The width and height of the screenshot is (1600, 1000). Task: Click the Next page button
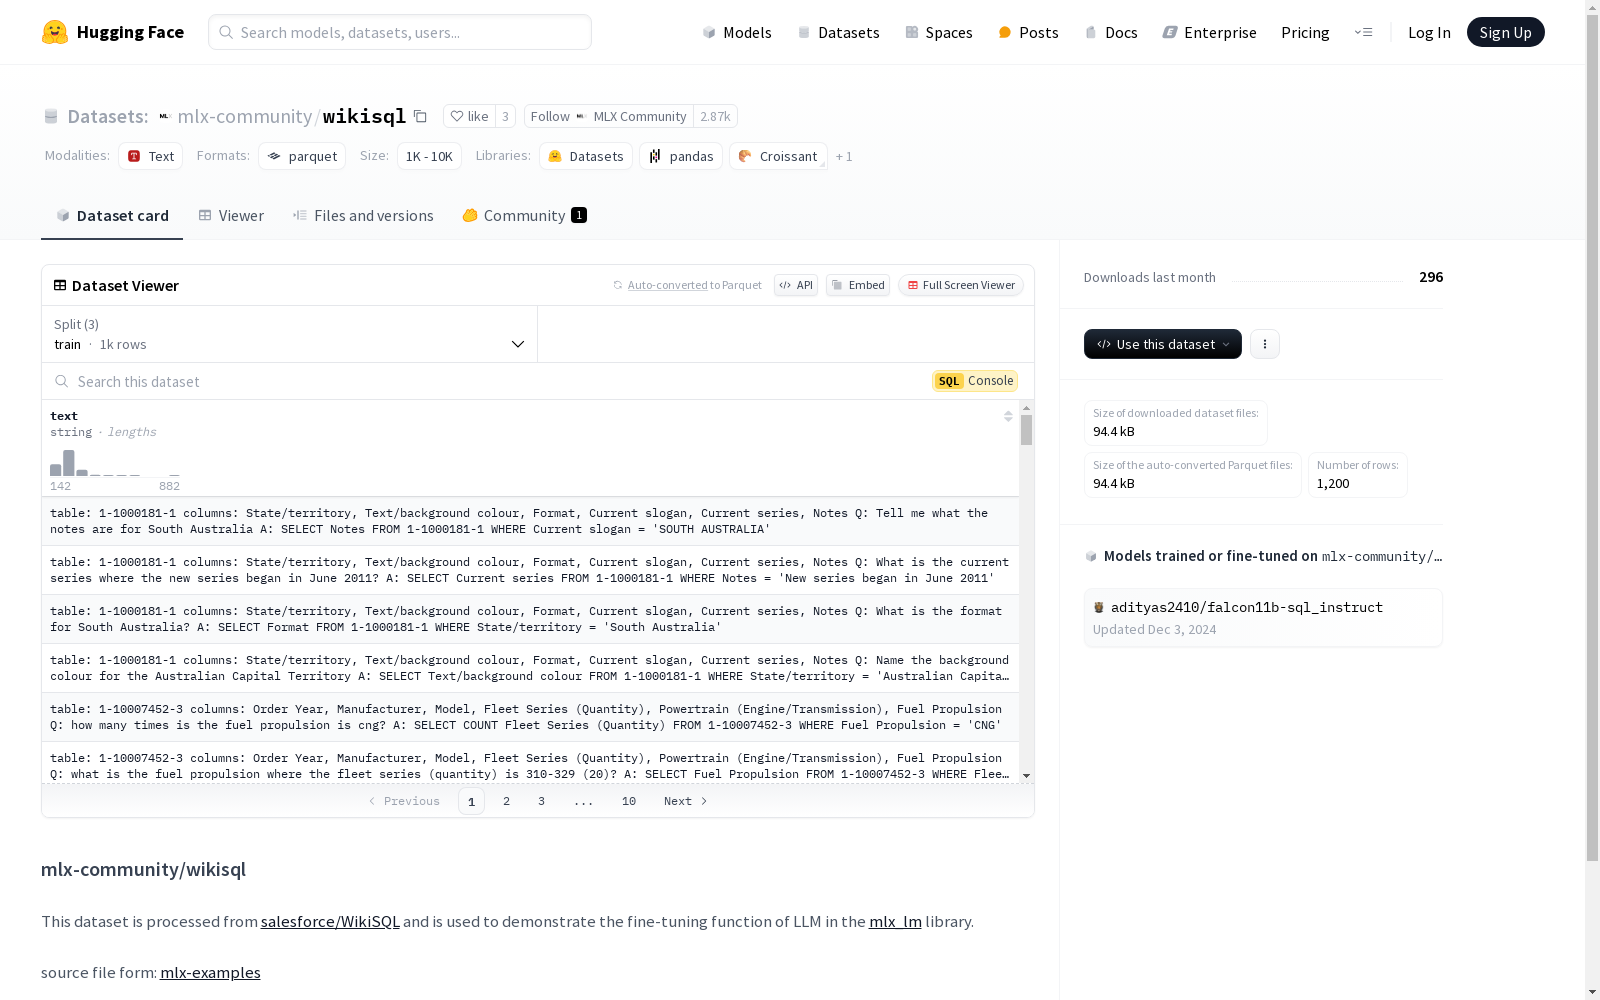point(686,801)
